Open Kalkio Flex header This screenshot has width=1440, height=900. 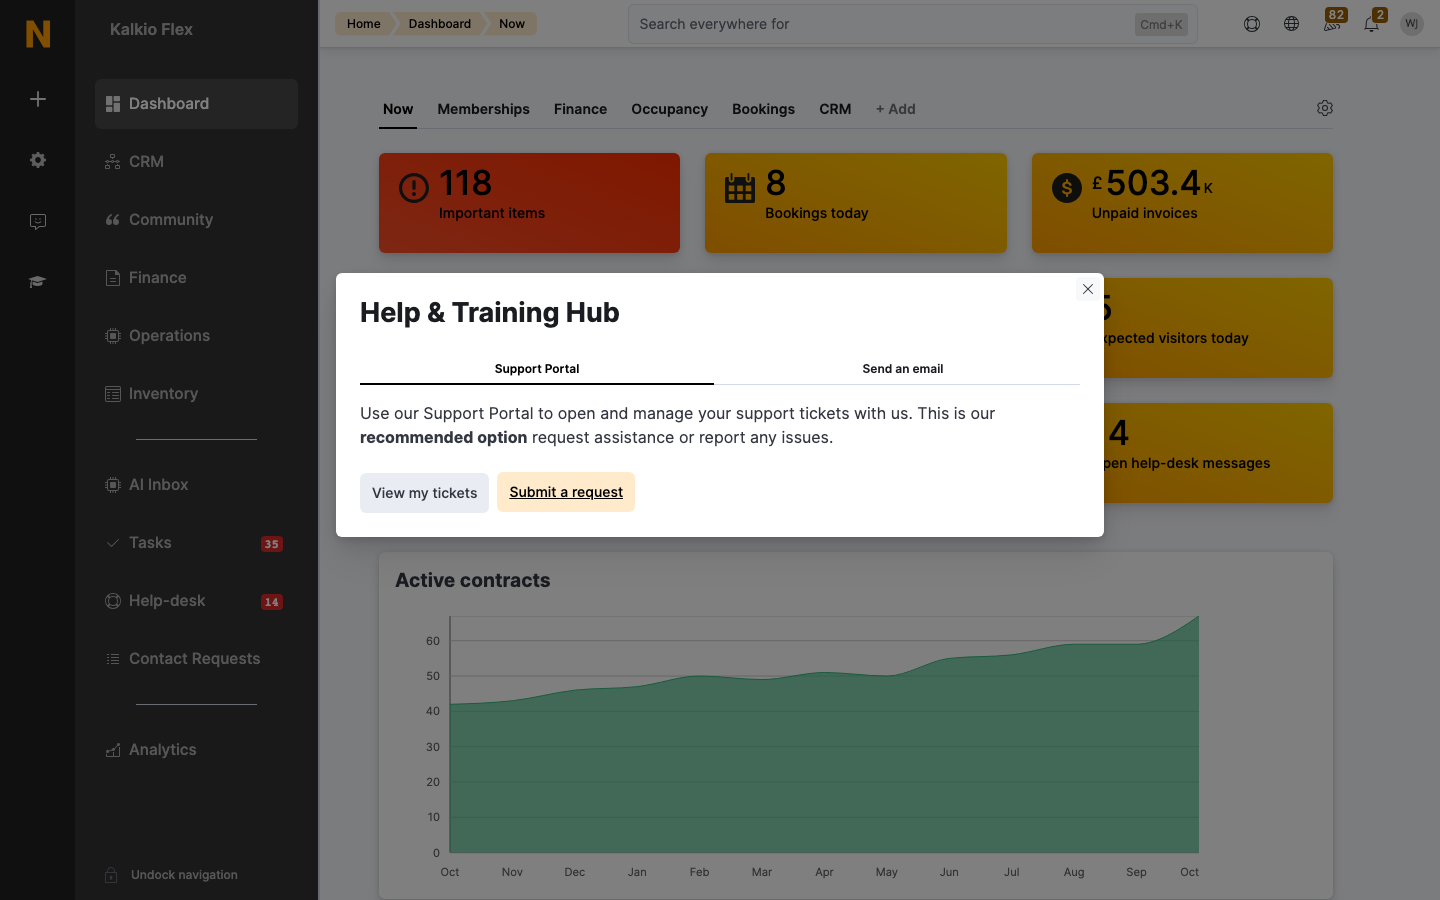pyautogui.click(x=151, y=30)
